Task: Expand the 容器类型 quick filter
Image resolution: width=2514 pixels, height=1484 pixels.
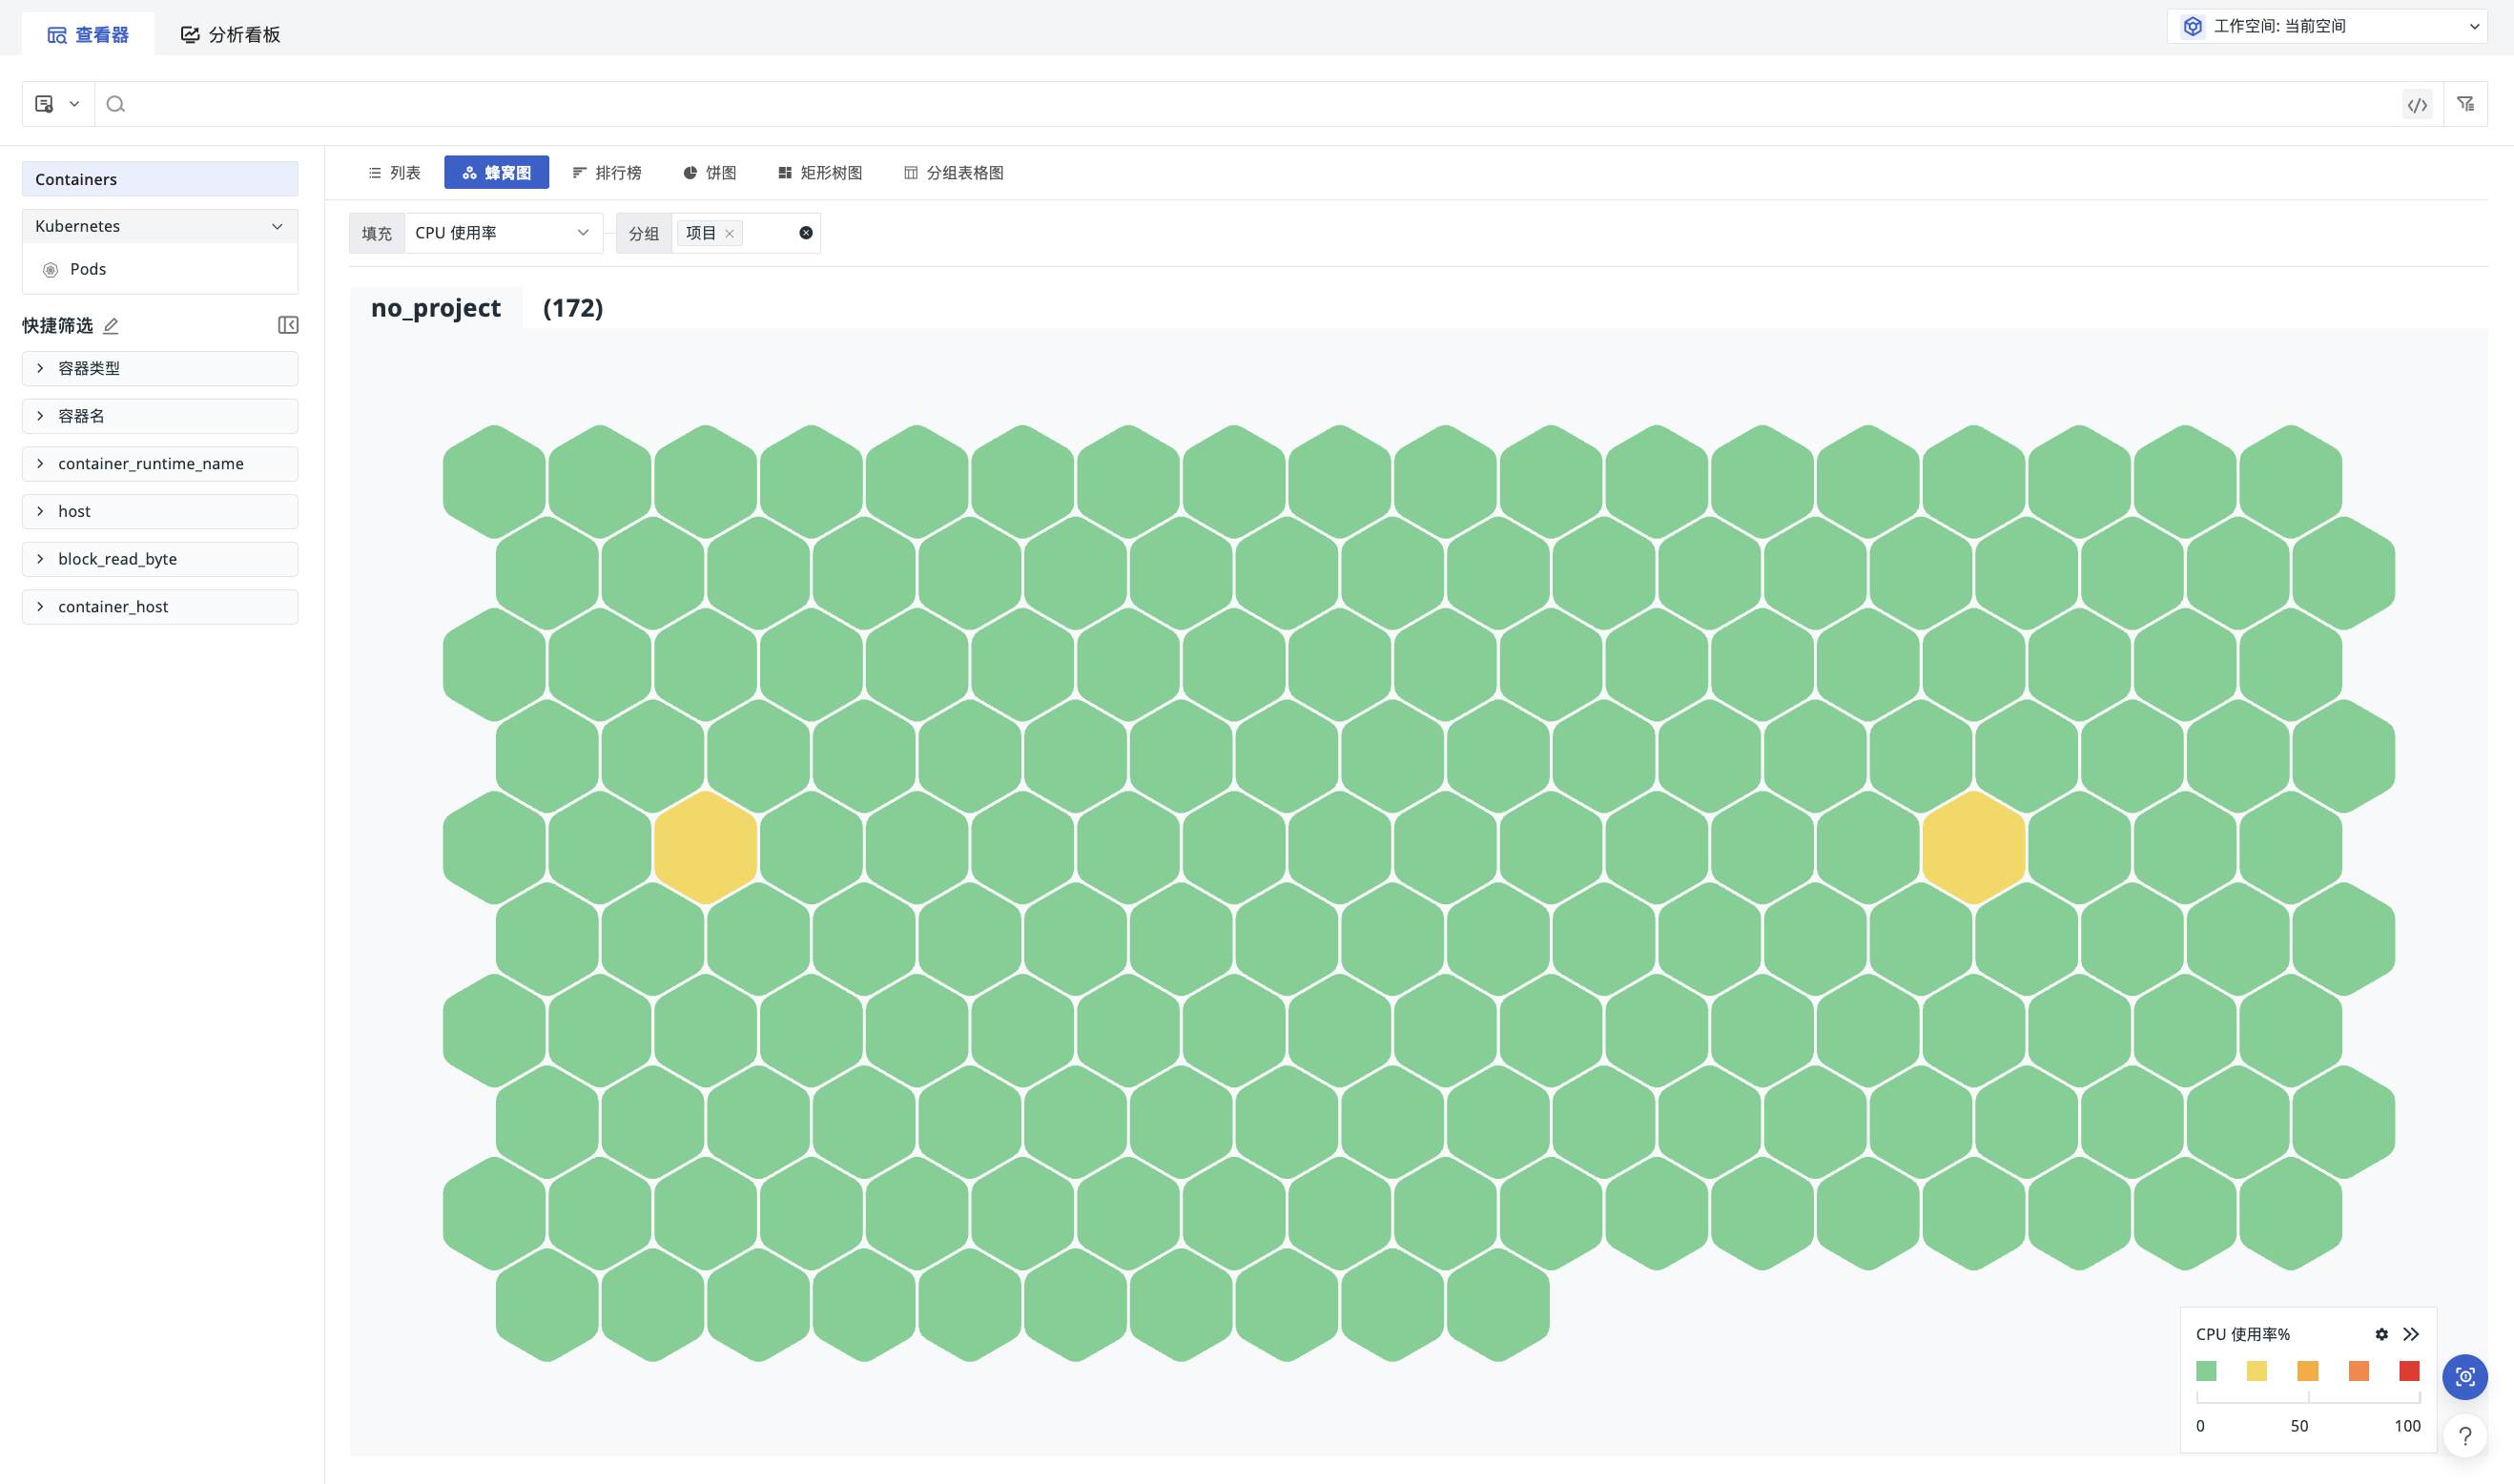Action: click(x=160, y=368)
